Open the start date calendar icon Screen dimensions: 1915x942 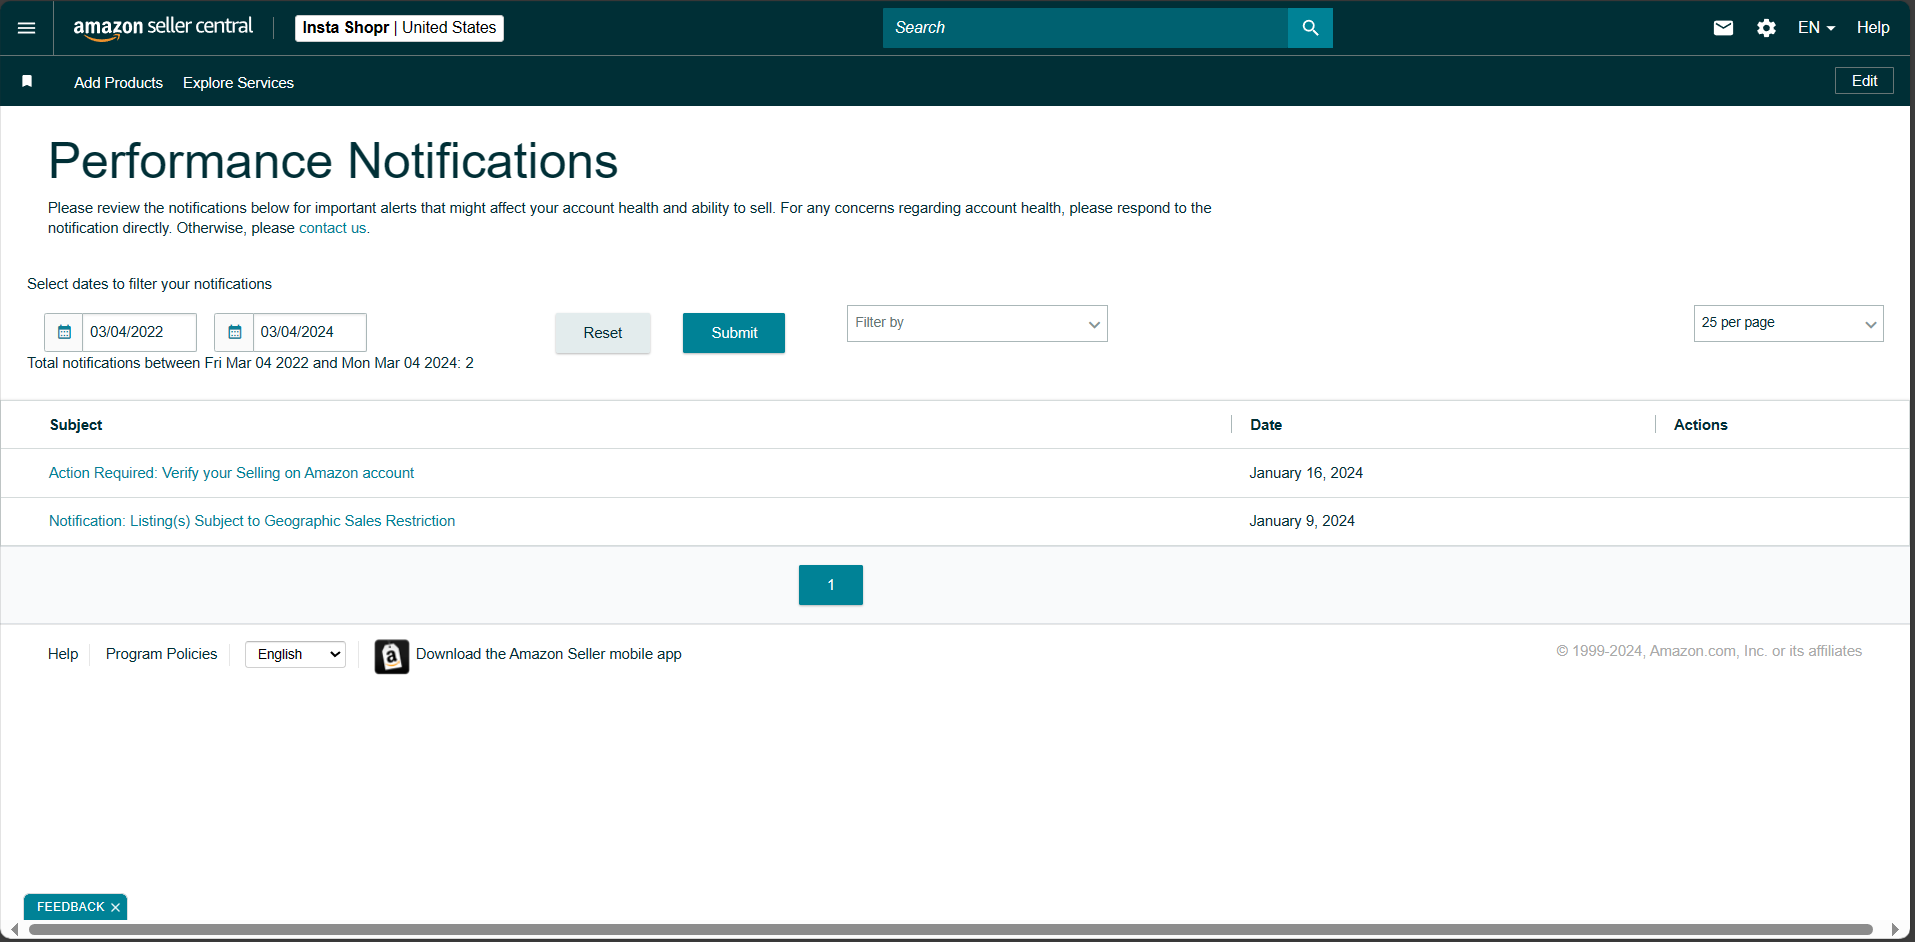tap(64, 332)
